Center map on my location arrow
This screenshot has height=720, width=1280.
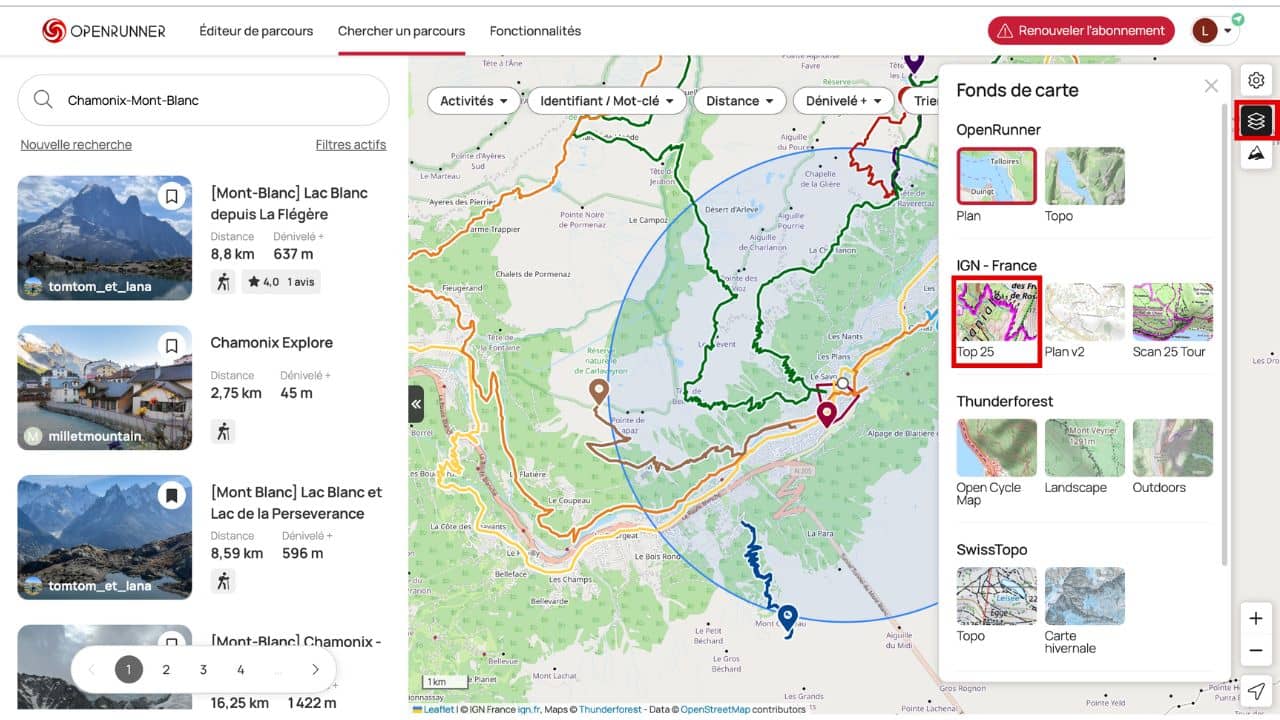(1256, 691)
